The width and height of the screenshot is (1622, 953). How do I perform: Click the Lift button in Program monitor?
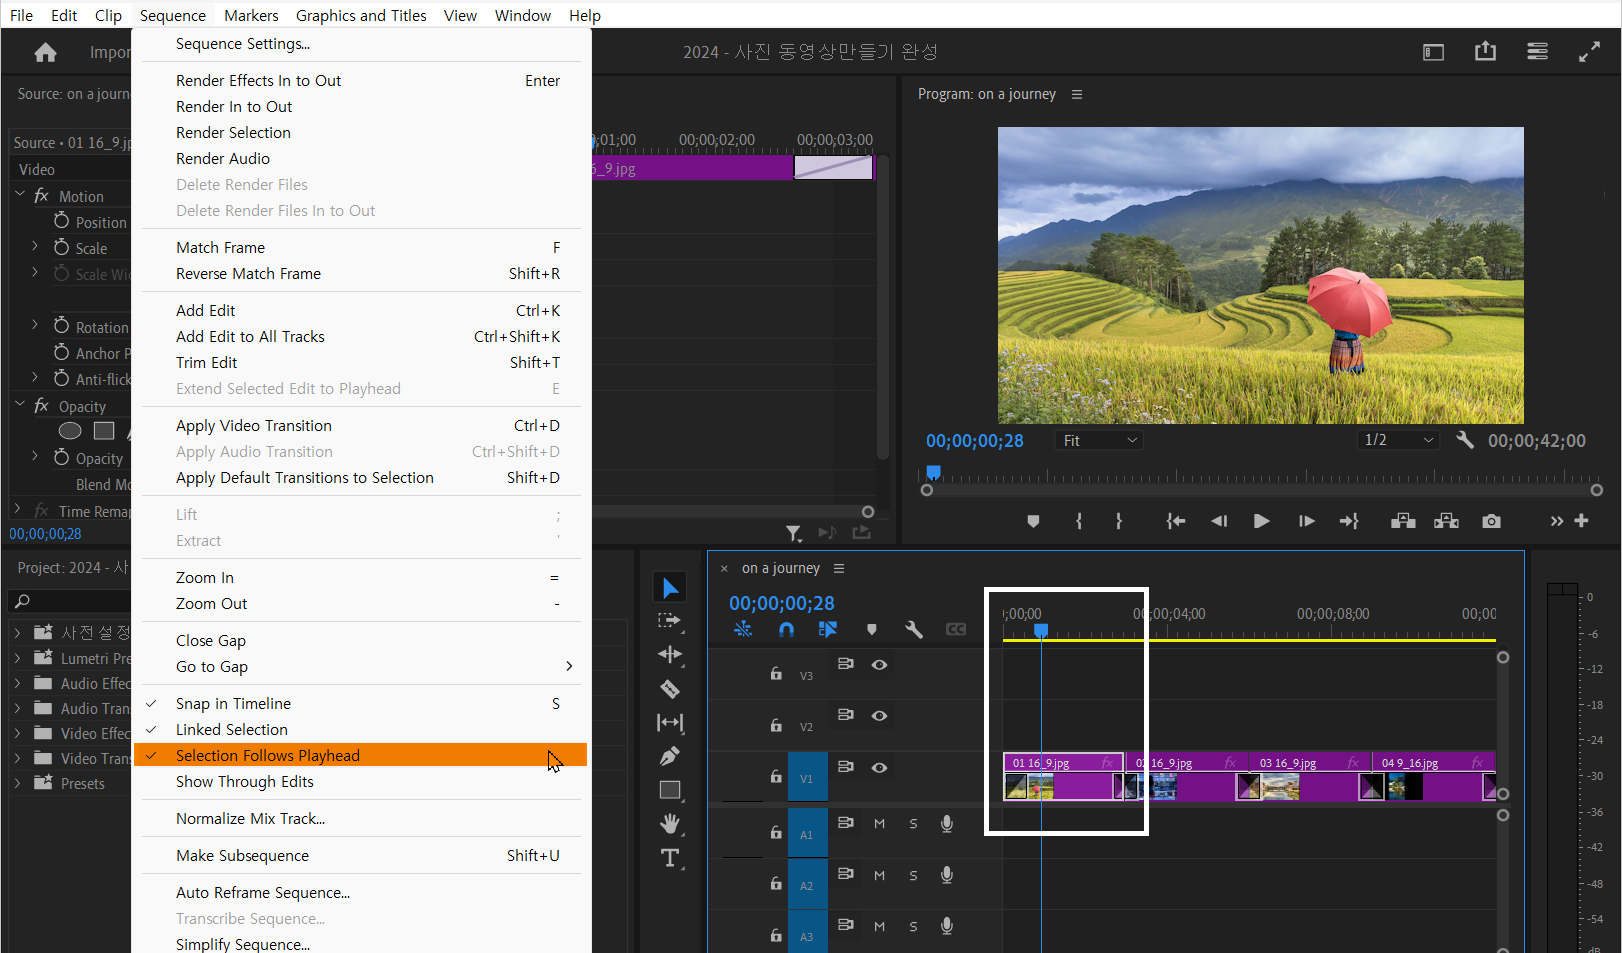tap(1403, 521)
